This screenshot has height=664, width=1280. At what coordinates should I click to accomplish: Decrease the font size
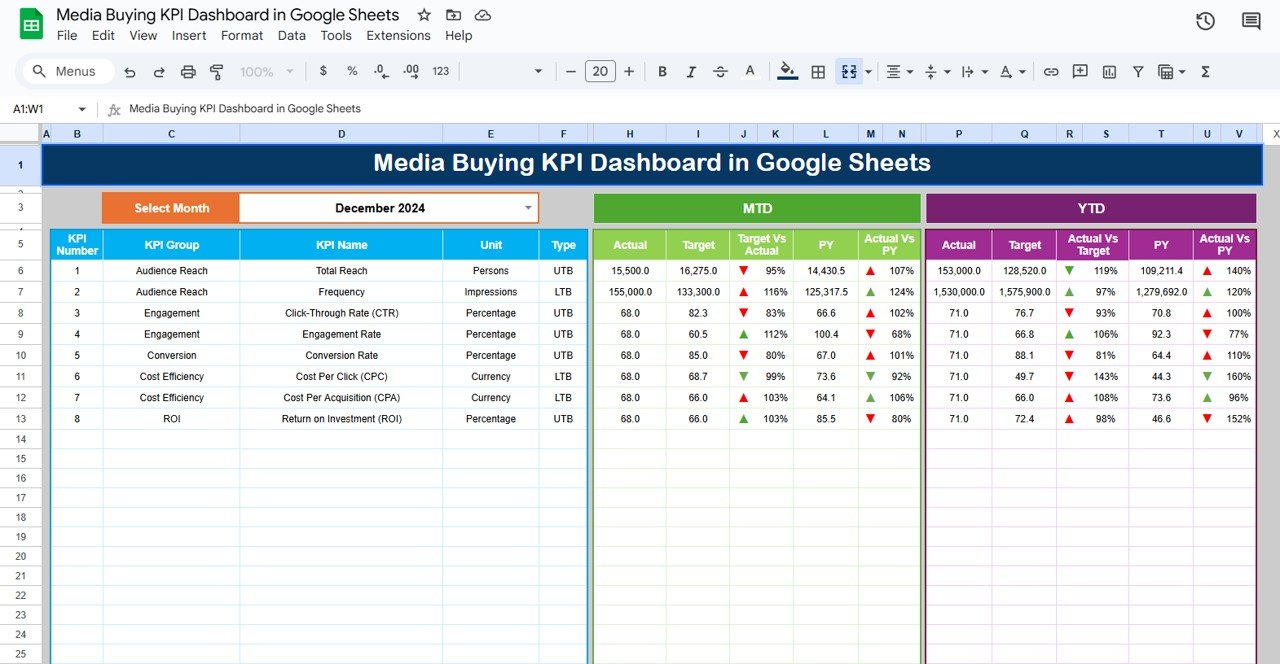point(571,71)
